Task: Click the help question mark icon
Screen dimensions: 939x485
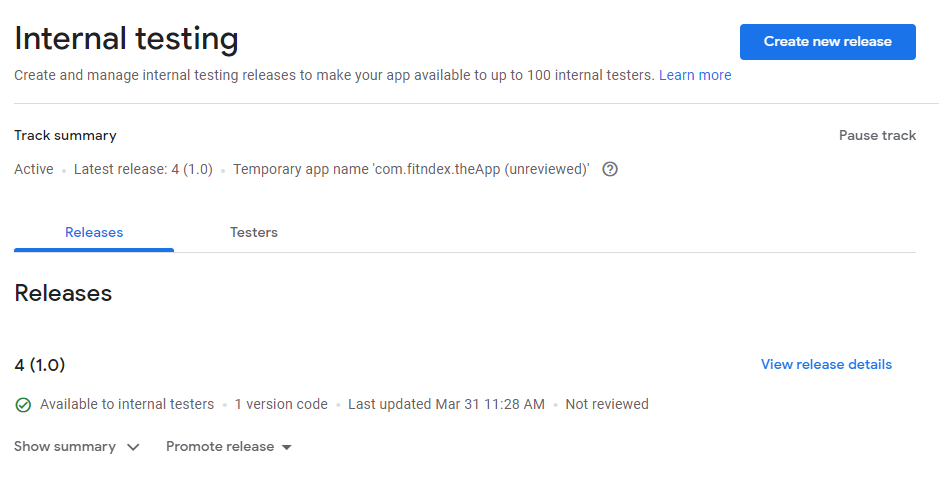Action: (610, 169)
